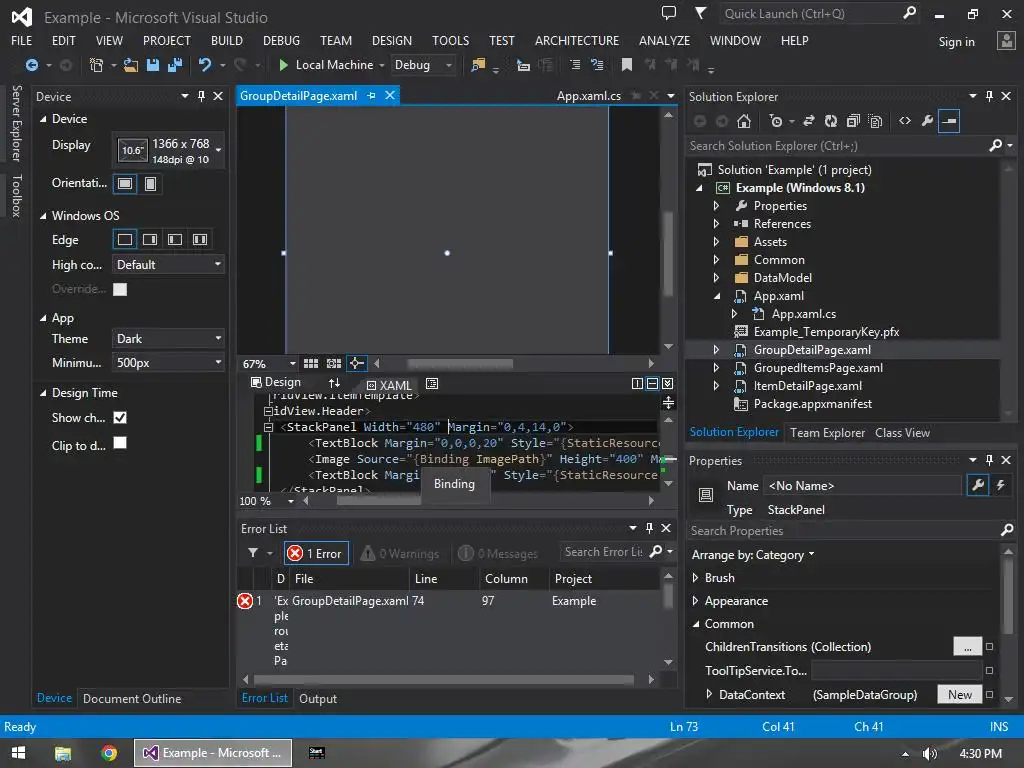
Task: Open the High contrast Default dropdown
Action: 168,264
